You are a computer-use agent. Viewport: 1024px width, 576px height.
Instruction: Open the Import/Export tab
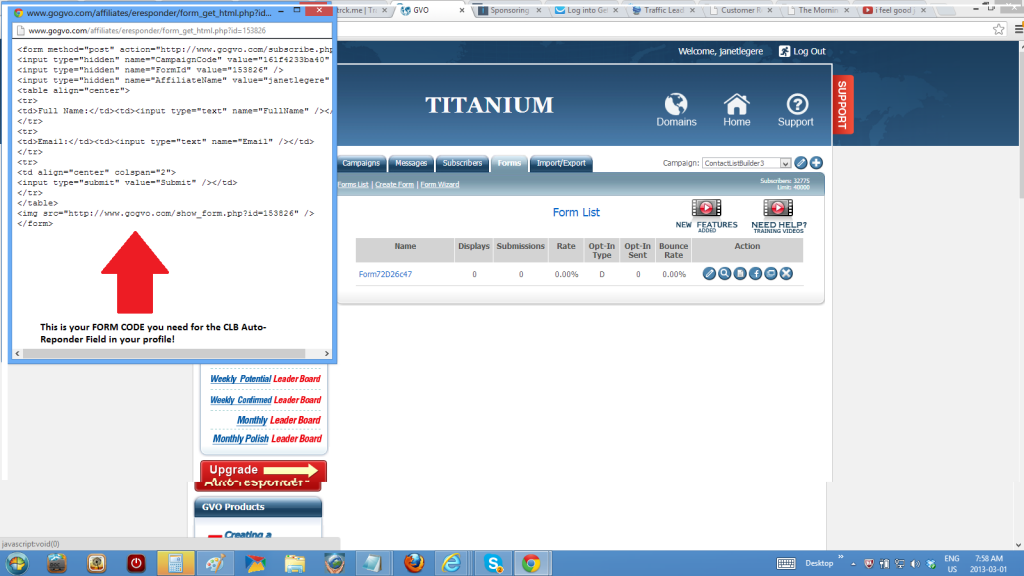pyautogui.click(x=561, y=163)
